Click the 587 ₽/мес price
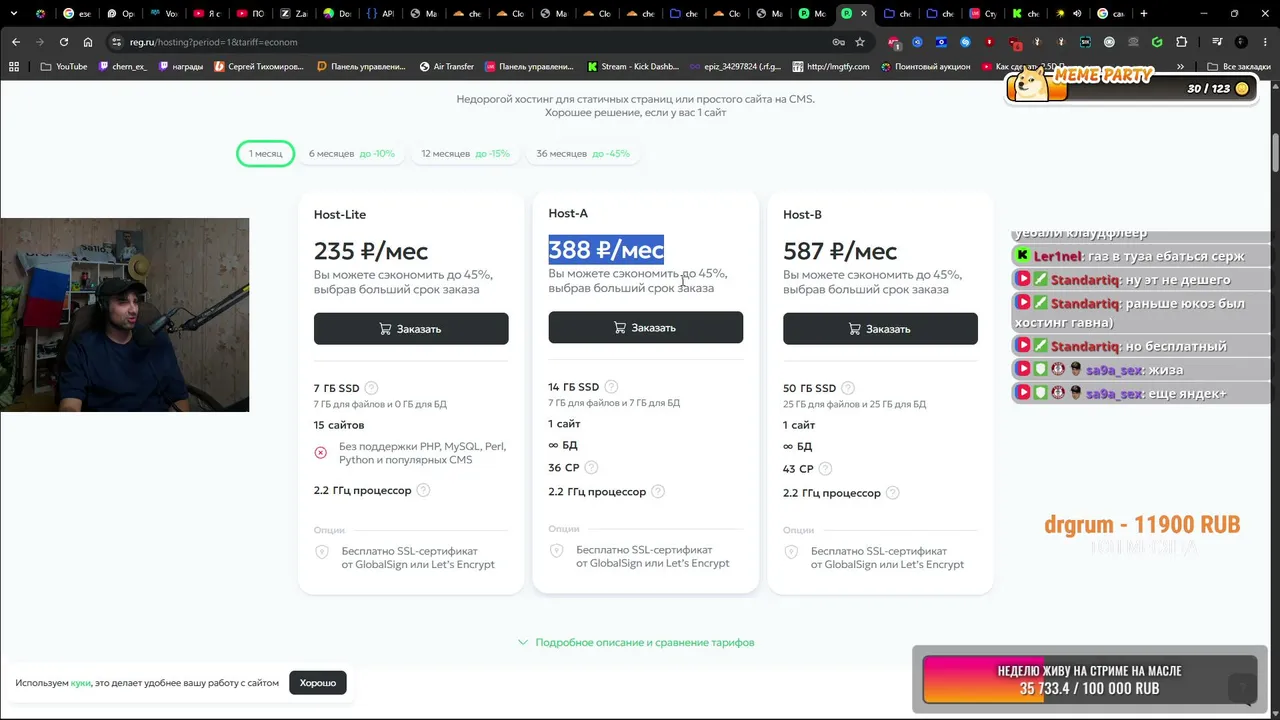 (x=840, y=251)
